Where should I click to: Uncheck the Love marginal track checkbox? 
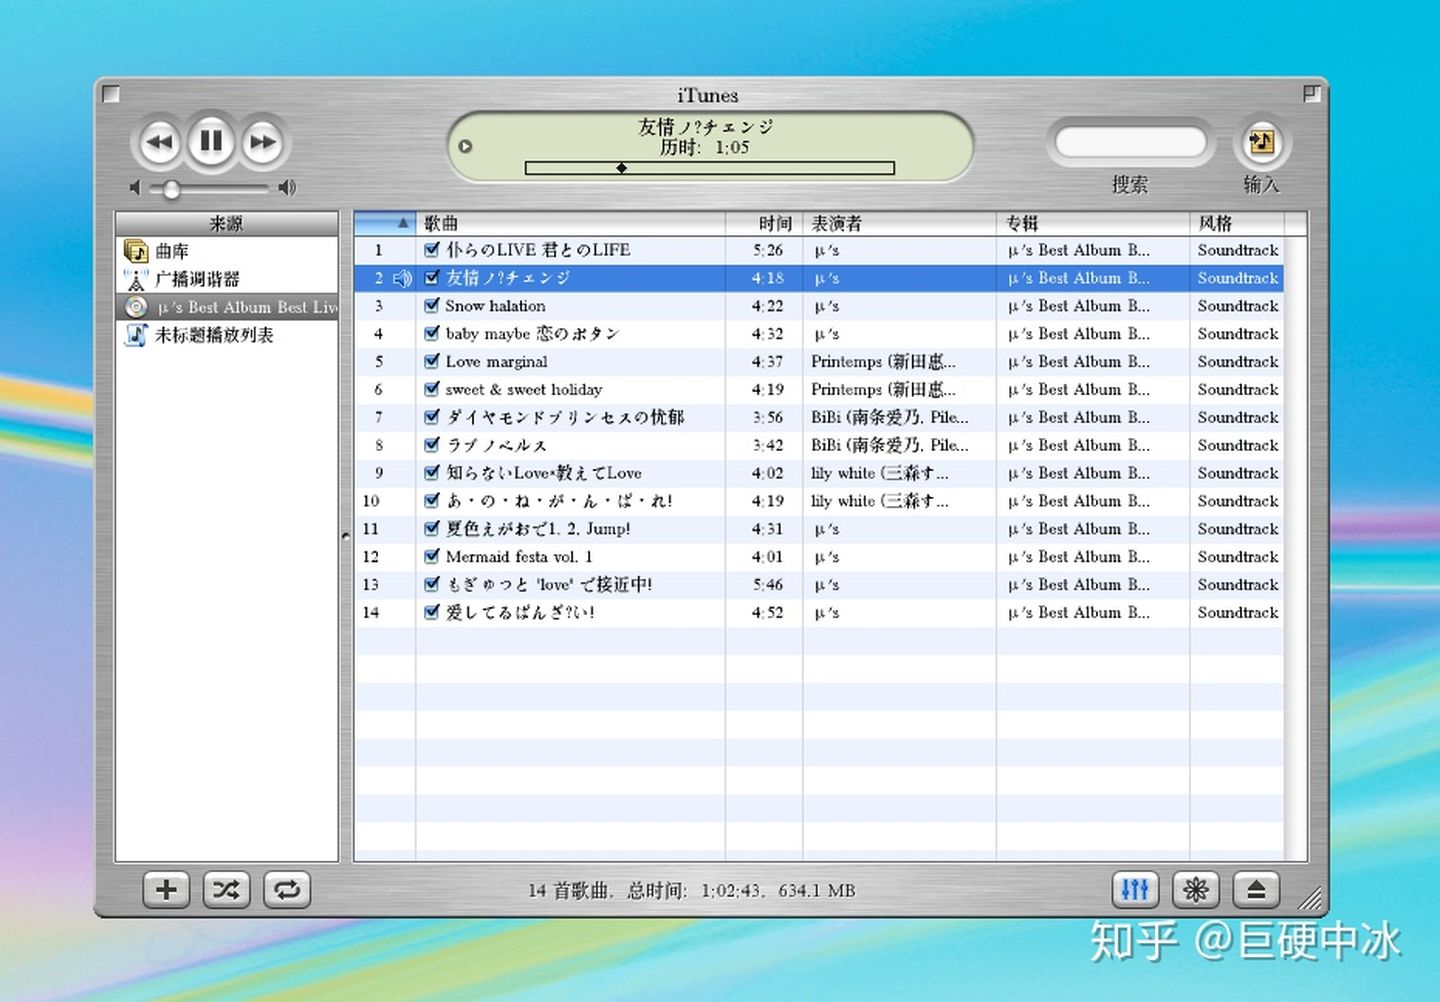point(432,361)
